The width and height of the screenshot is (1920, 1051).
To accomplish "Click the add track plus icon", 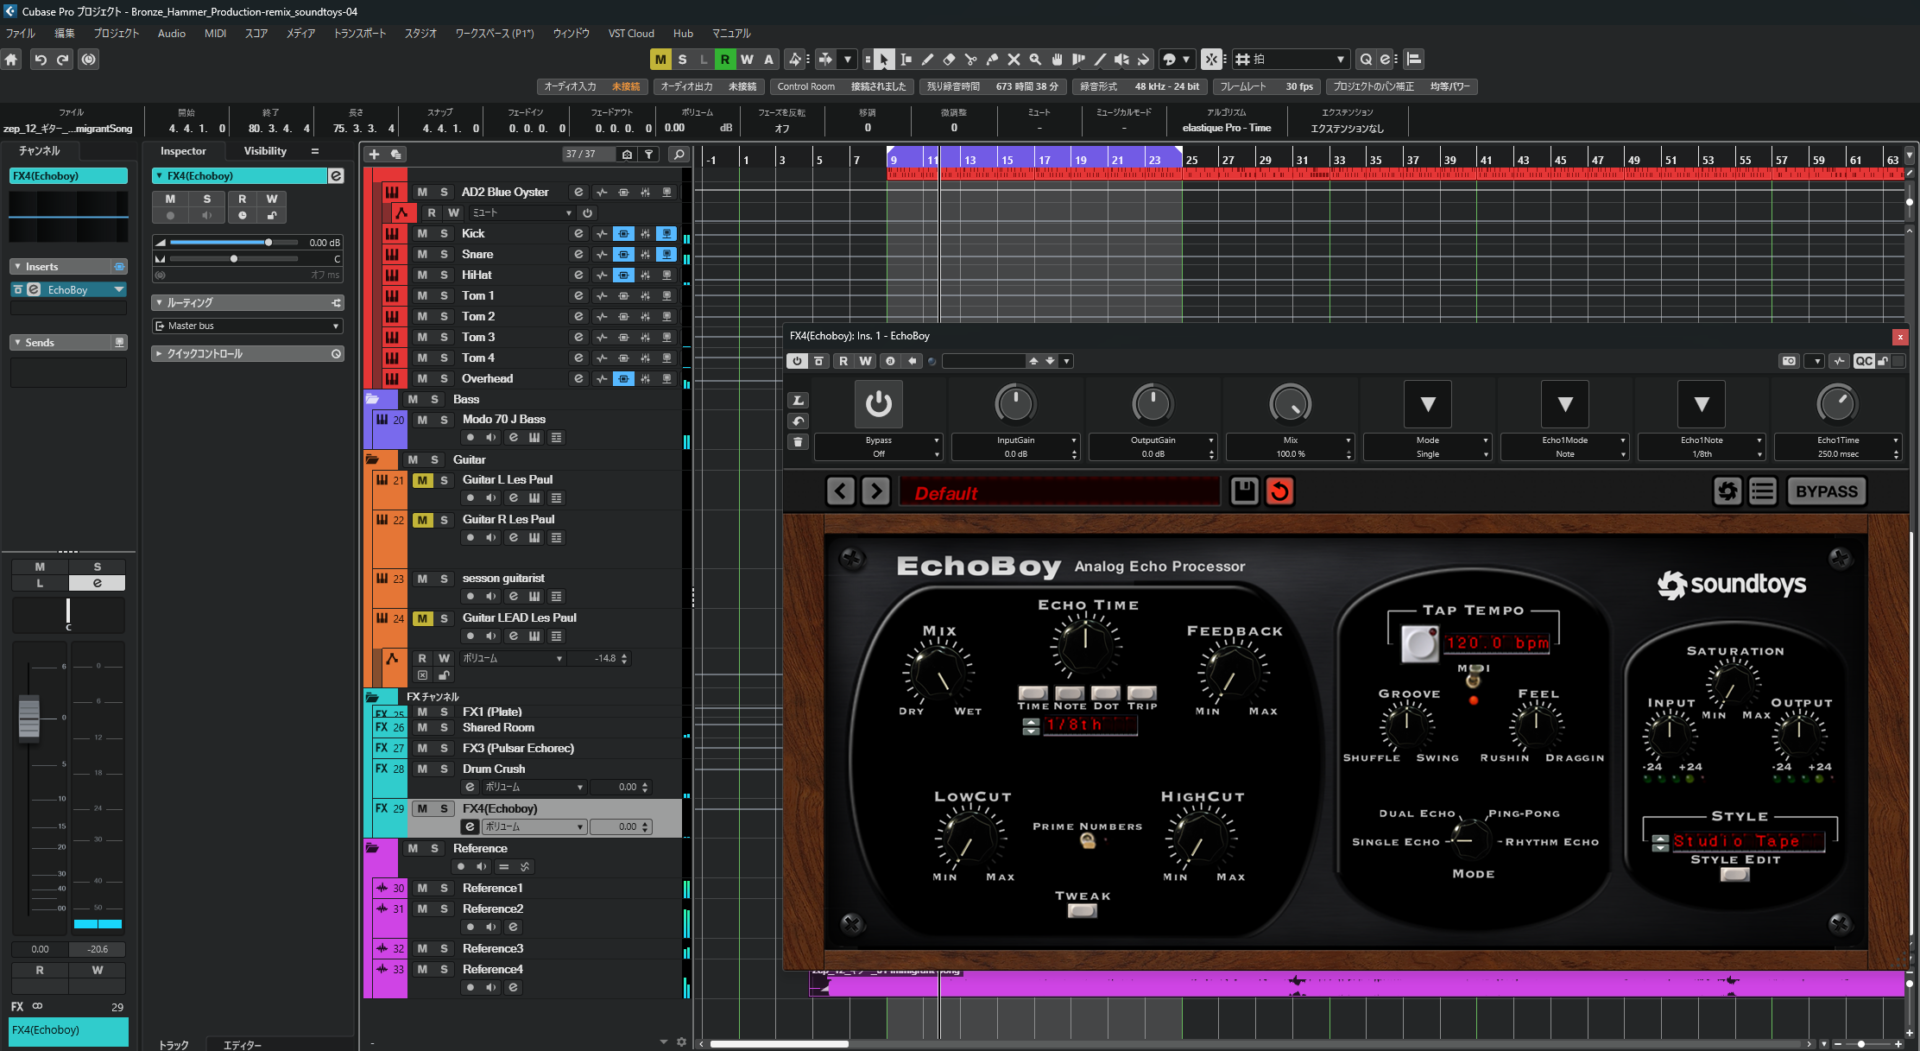I will pos(374,154).
